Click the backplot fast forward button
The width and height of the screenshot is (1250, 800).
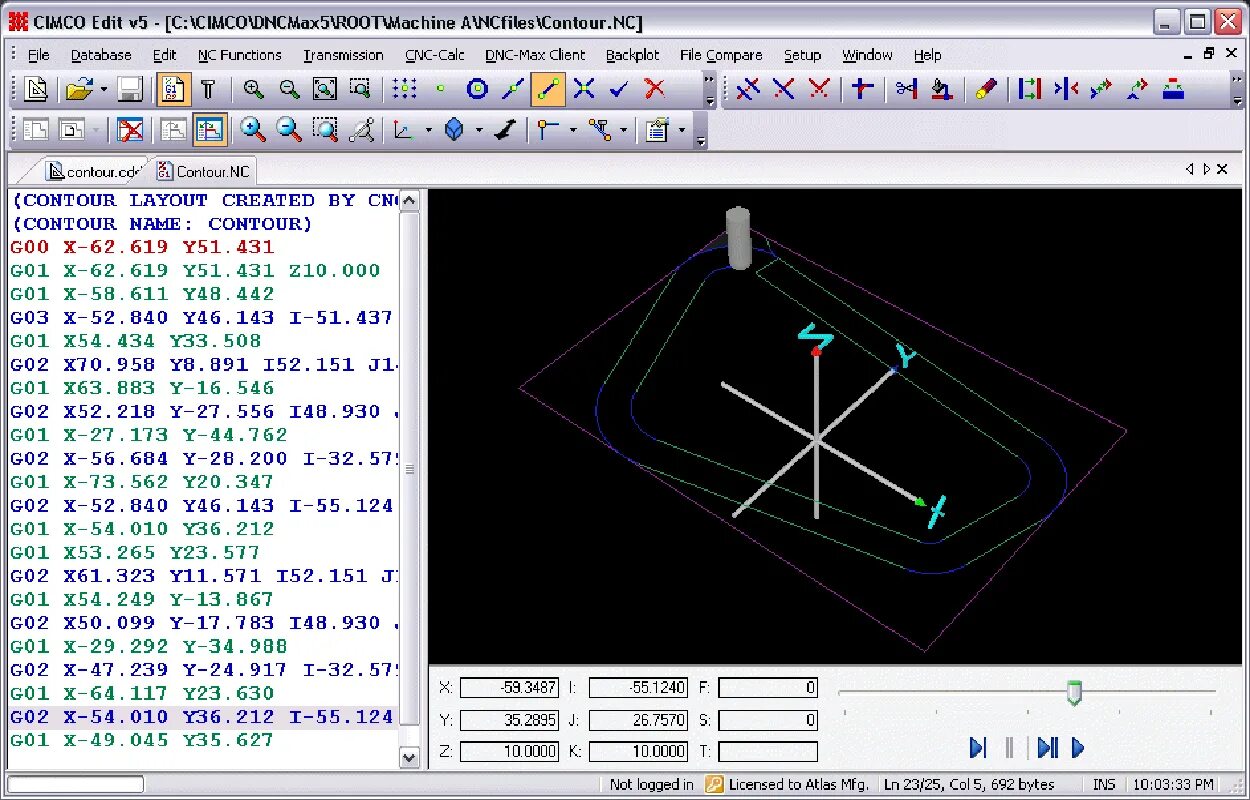(1047, 747)
